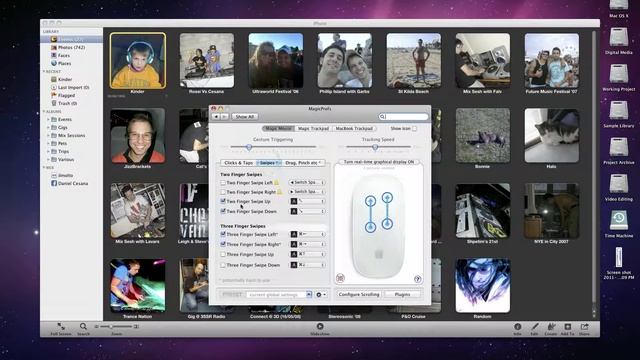Expand the Mix Sessions album folder
Viewport: 640px width, 360px height.
(x=48, y=136)
